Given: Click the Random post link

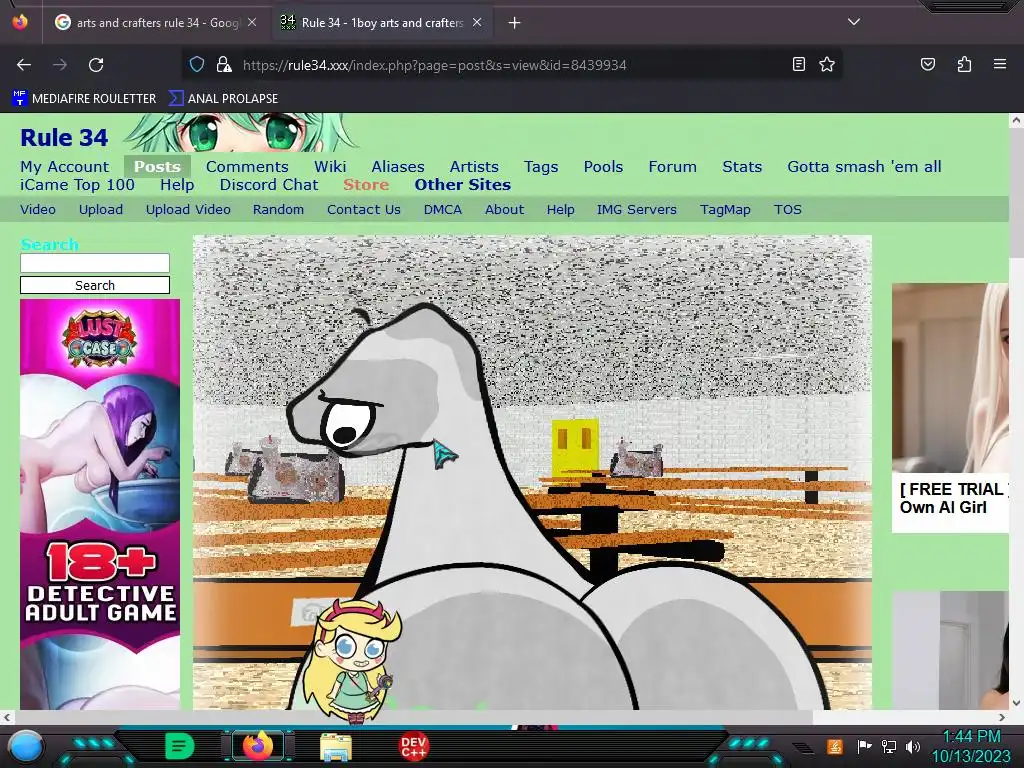Looking at the screenshot, I should 278,210.
